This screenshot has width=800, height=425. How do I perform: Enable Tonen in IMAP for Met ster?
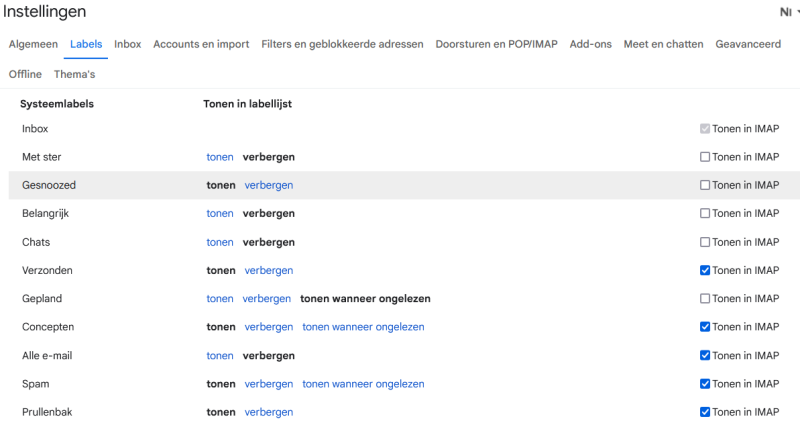pos(705,157)
